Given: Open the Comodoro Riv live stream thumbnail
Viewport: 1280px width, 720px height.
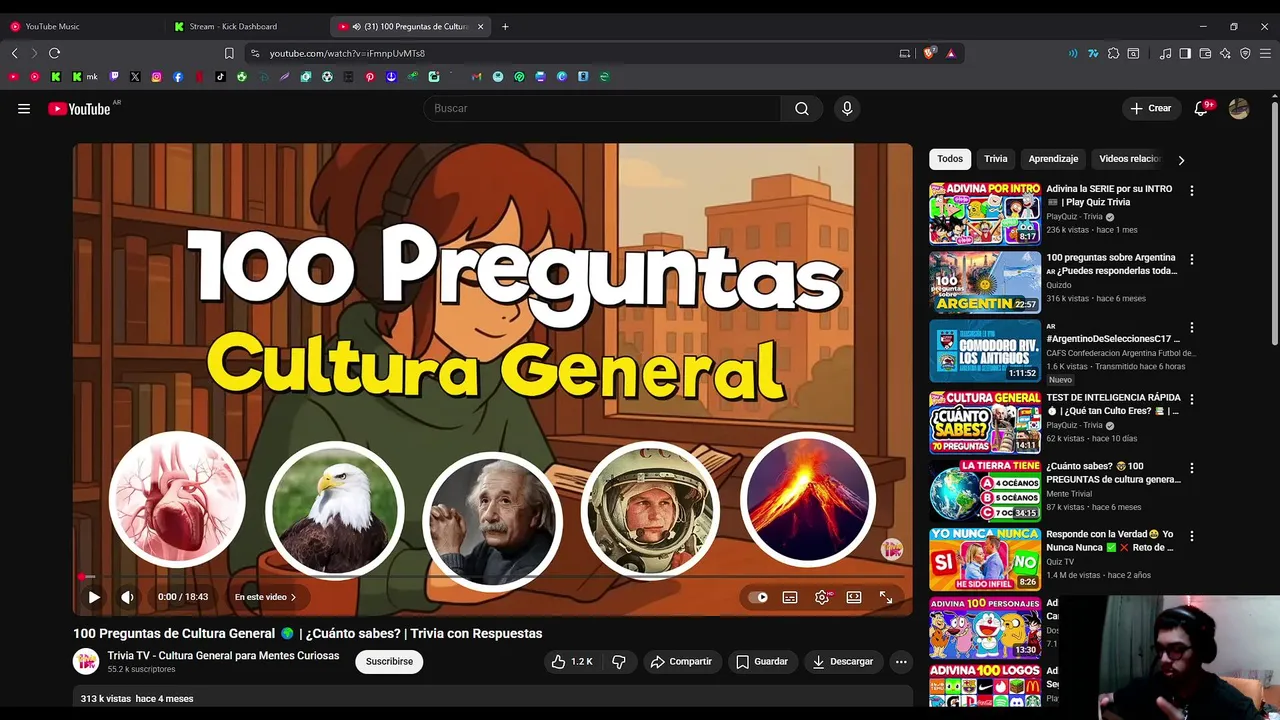Looking at the screenshot, I should [985, 351].
